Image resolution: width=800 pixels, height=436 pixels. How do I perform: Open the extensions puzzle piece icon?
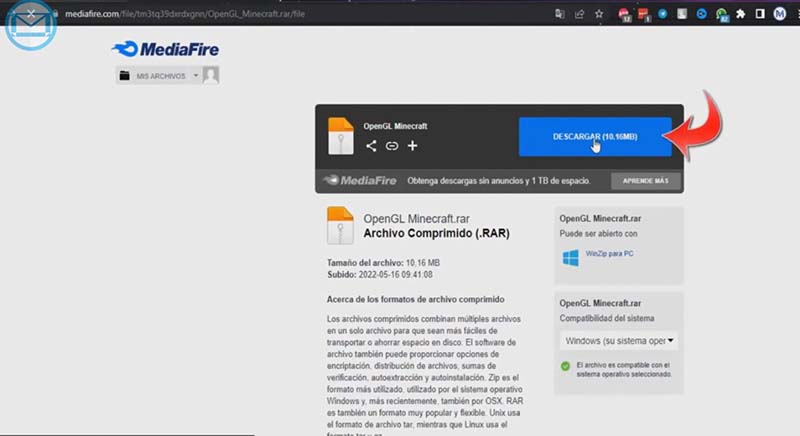(x=740, y=14)
